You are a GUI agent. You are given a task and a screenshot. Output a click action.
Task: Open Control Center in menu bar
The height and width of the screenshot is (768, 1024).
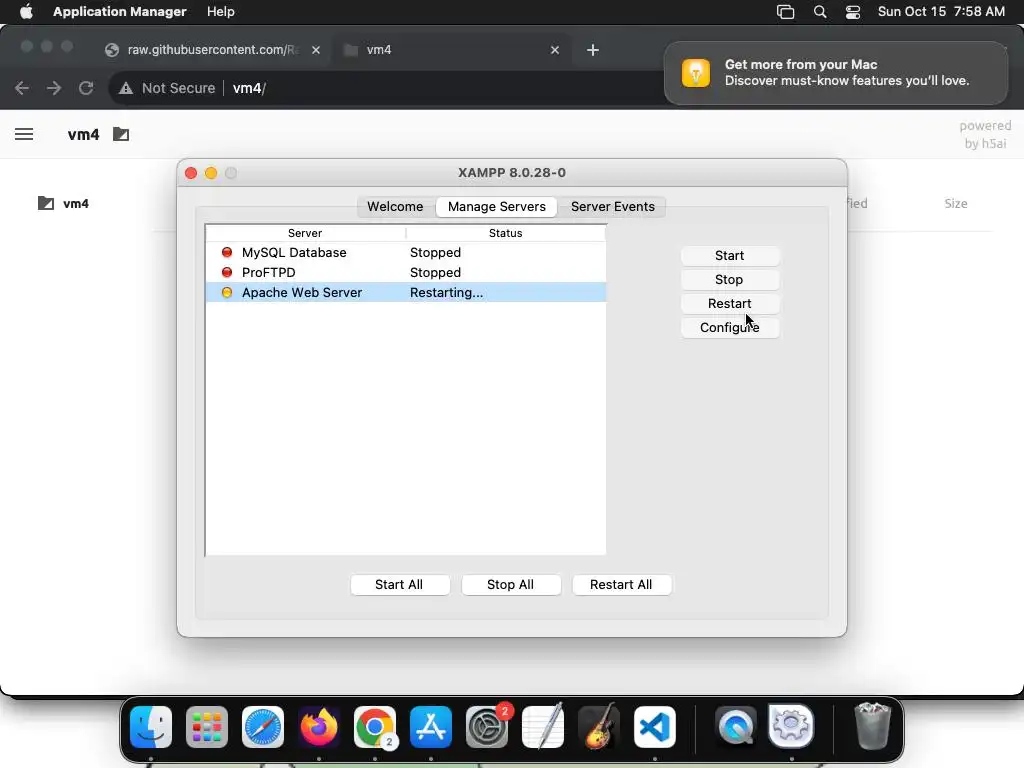pos(853,12)
